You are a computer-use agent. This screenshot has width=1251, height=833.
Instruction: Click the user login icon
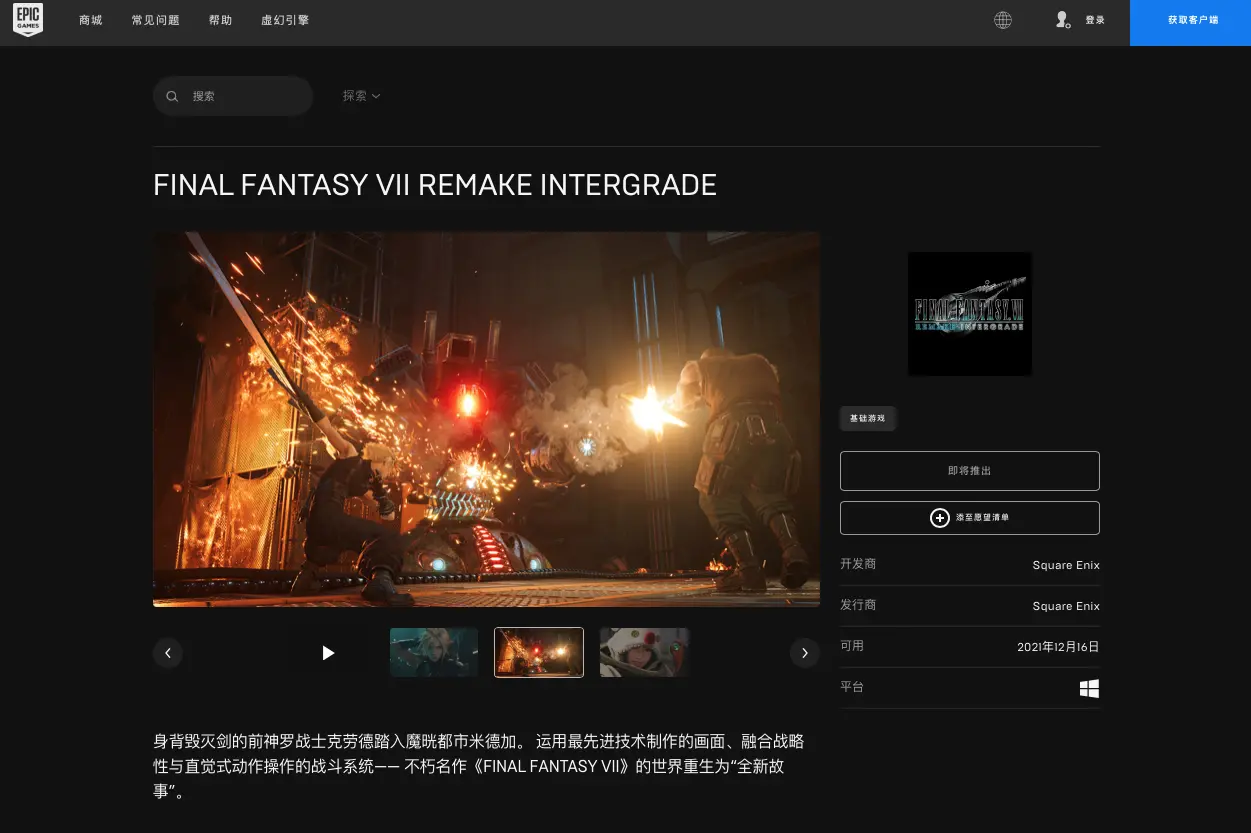[x=1063, y=20]
